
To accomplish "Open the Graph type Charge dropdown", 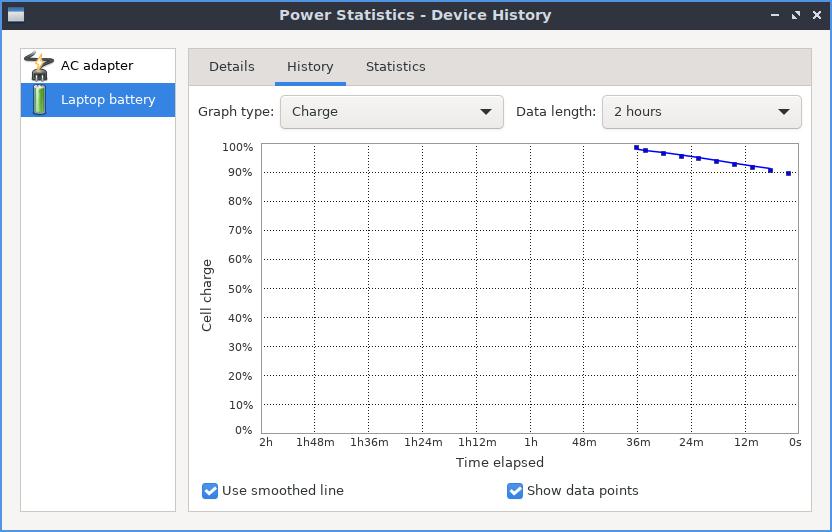I will click(x=392, y=112).
